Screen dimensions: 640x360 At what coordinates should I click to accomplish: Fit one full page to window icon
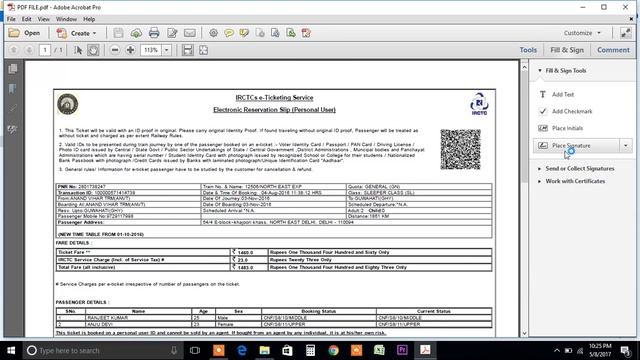[x=203, y=50]
